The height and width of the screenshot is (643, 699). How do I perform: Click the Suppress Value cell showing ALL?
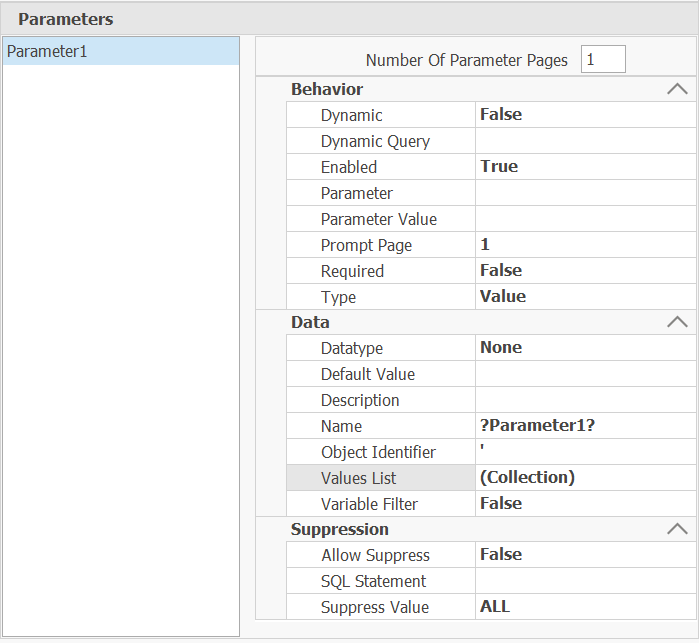(585, 606)
